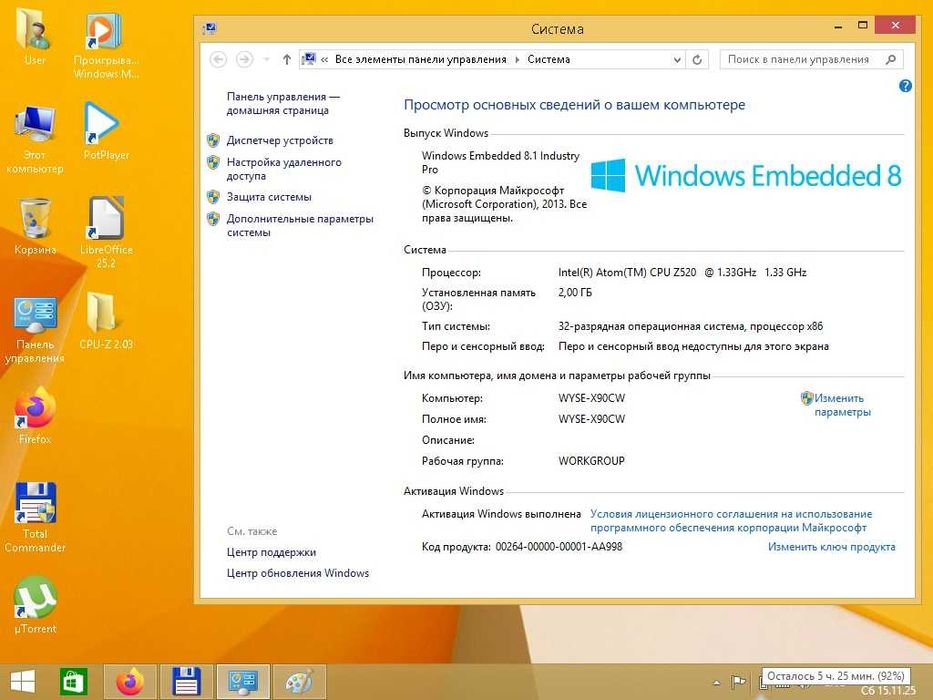Image resolution: width=933 pixels, height=700 pixels.
Task: Select the Control Panel taskbar button
Action: (x=243, y=682)
